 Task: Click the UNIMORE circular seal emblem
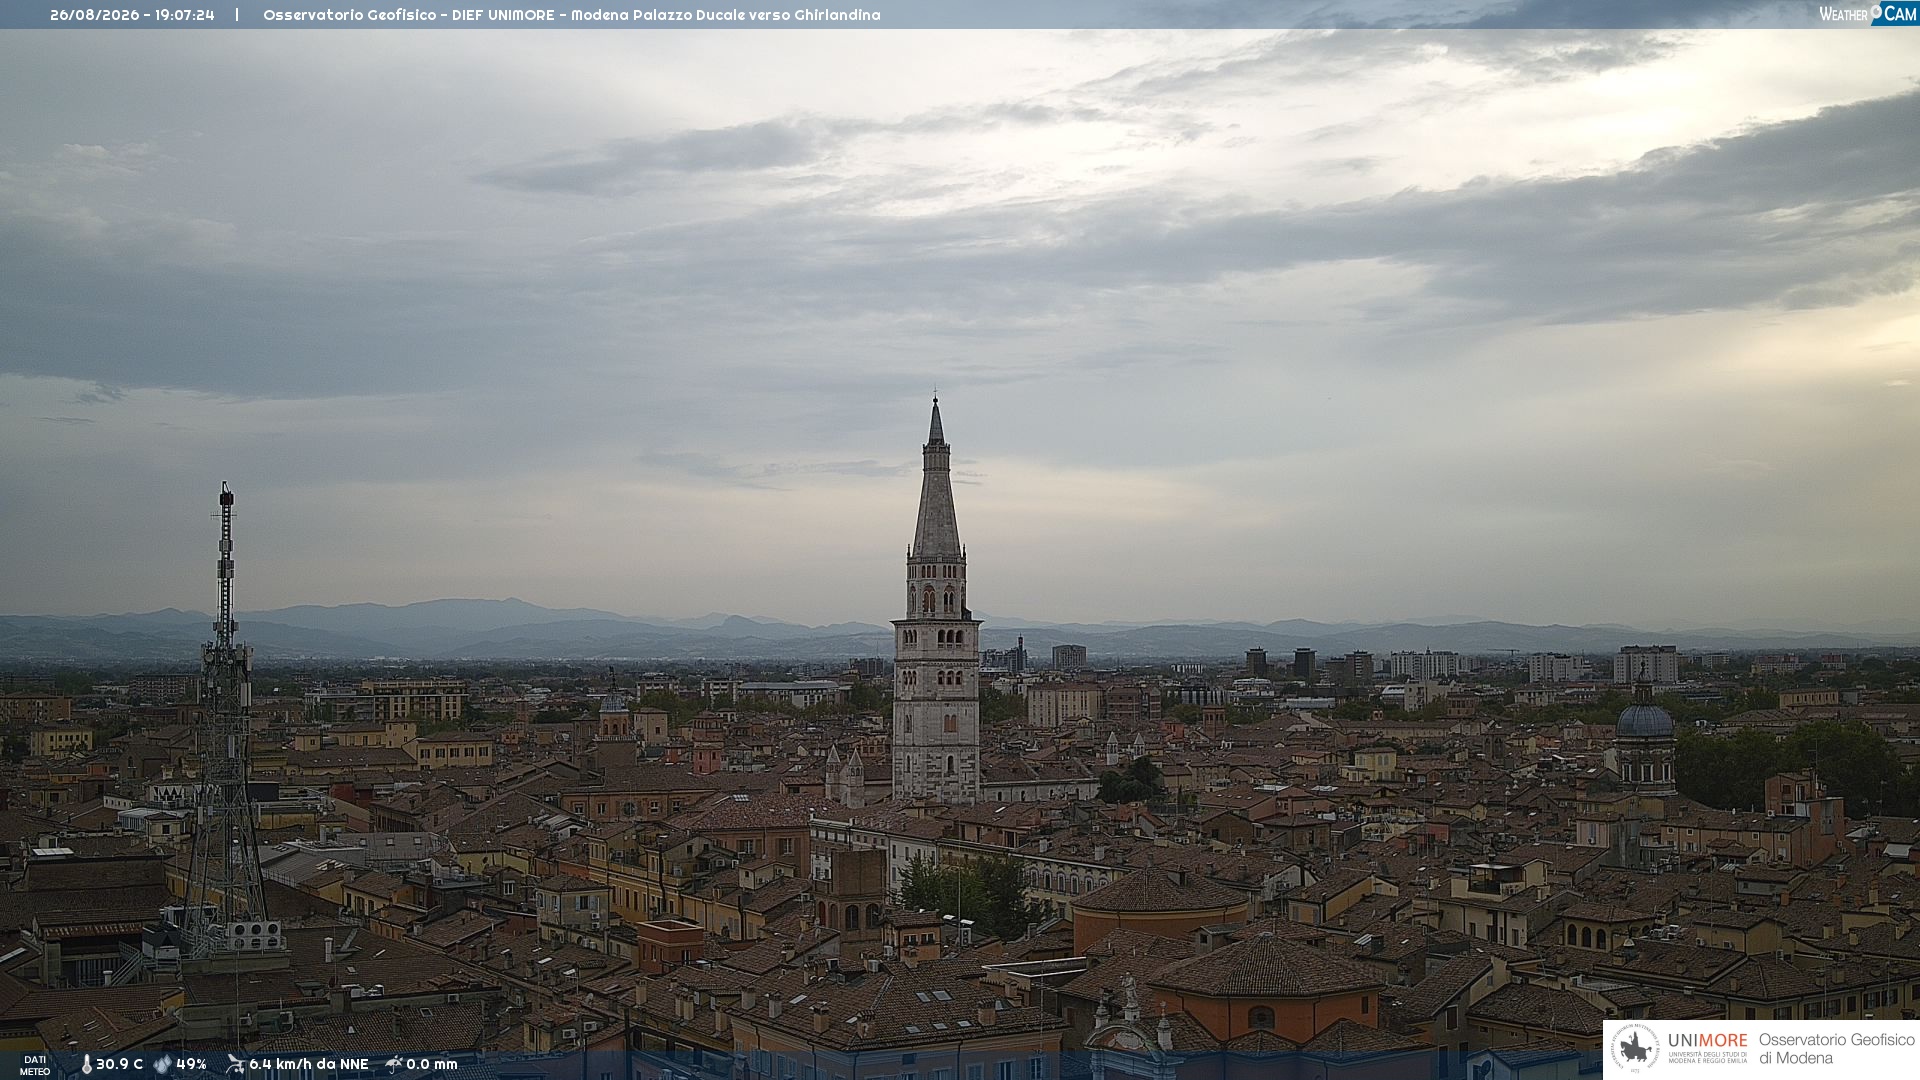pos(1636,1049)
